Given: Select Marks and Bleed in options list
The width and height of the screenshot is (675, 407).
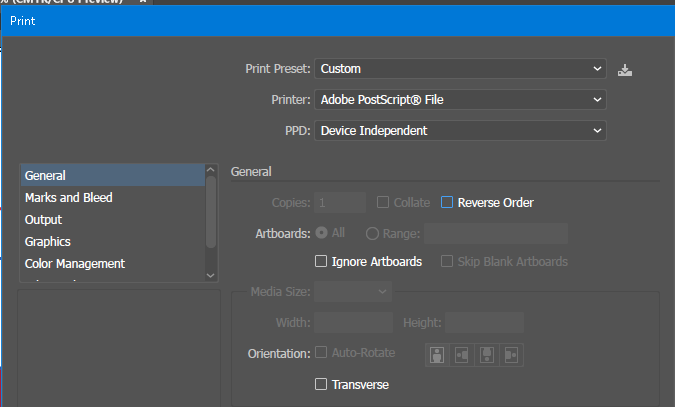Looking at the screenshot, I should (69, 198).
